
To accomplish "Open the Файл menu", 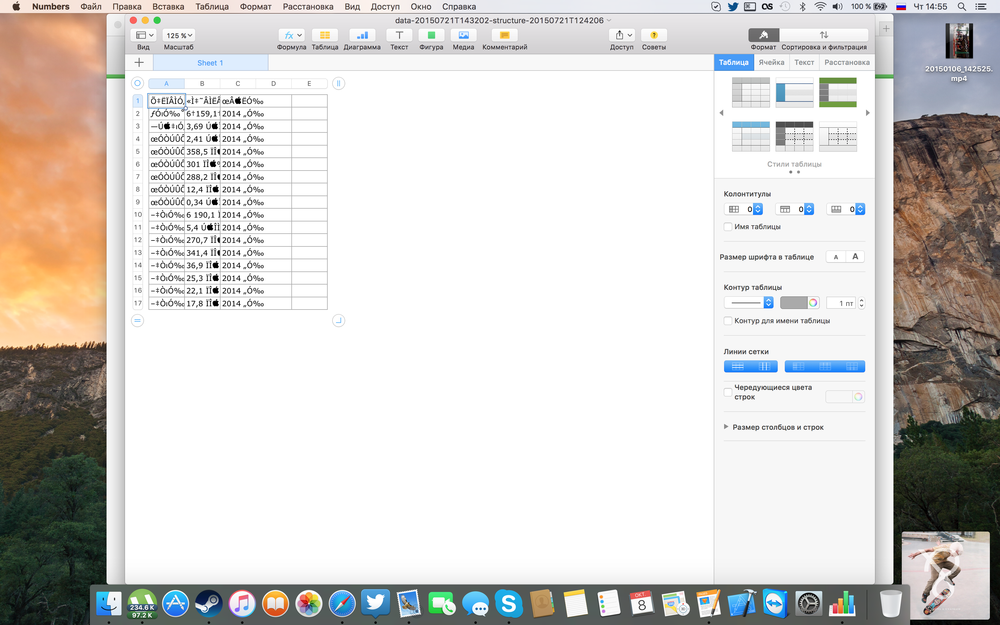I will (x=91, y=6).
